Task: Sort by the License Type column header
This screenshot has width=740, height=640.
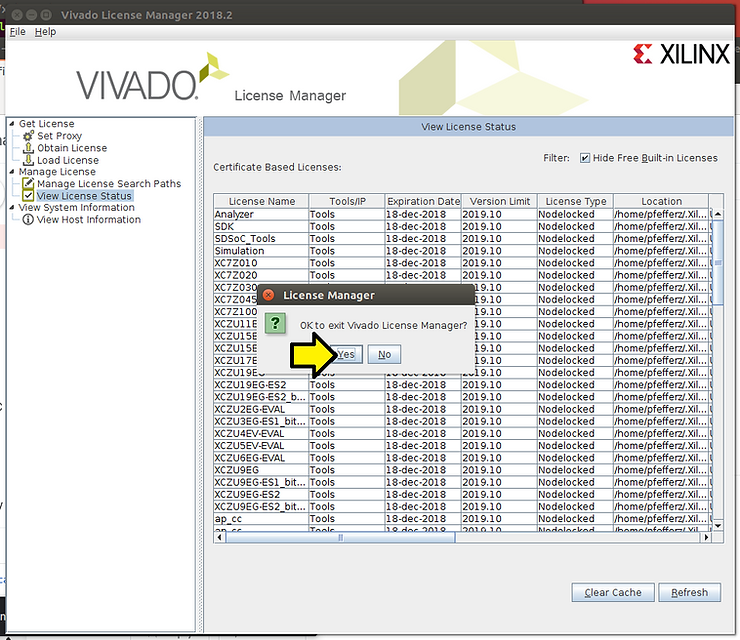Action: coord(575,201)
